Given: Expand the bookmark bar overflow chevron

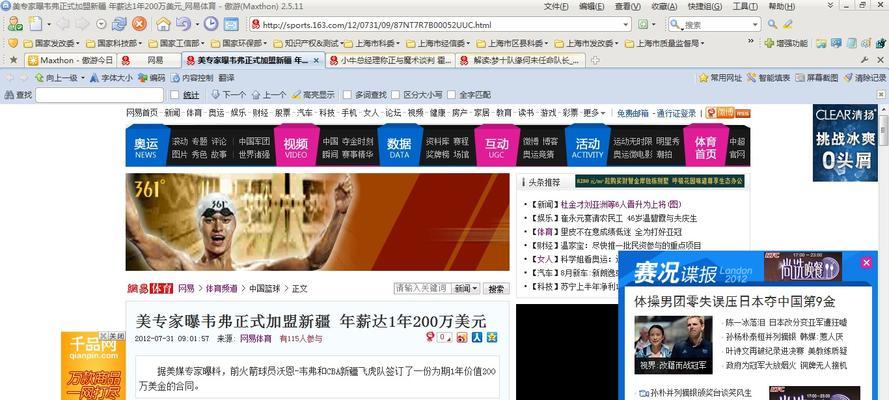Looking at the screenshot, I should pos(751,42).
